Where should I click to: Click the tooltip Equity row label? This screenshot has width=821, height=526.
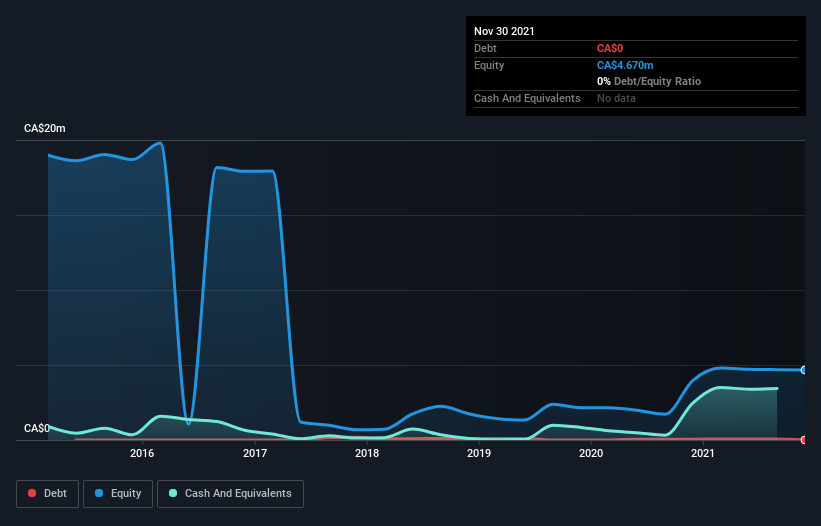point(489,65)
